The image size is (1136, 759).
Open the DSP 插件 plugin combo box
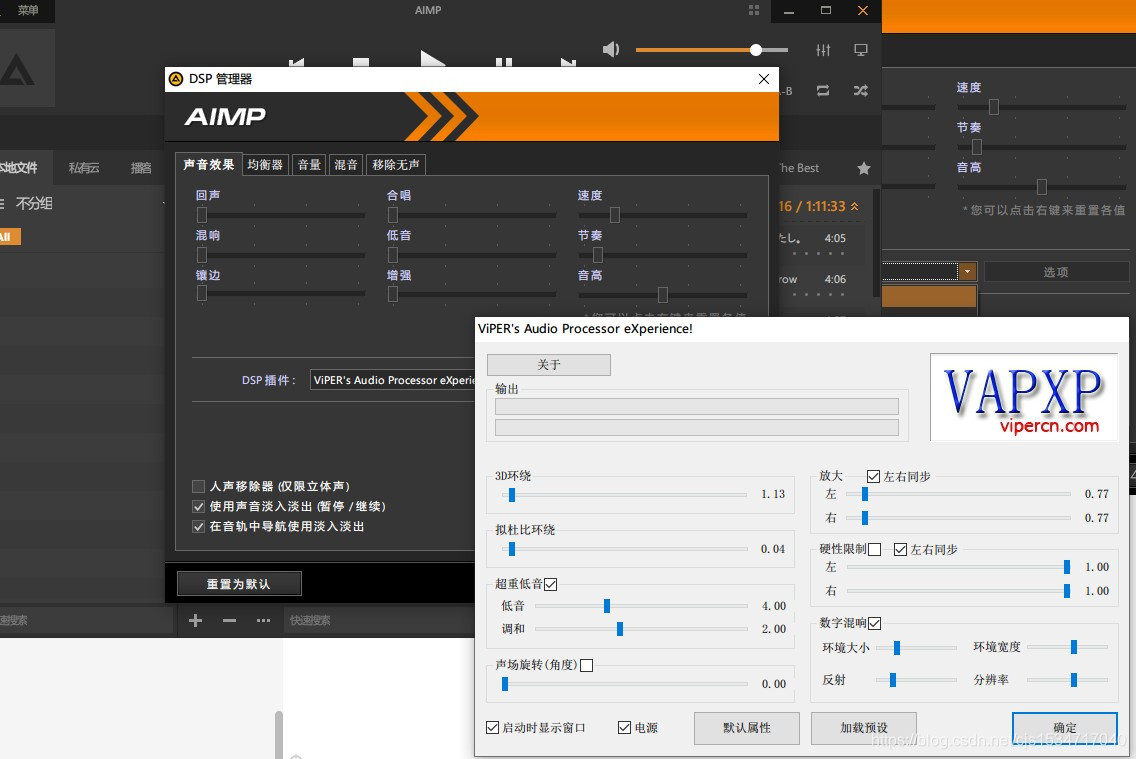(x=393, y=380)
